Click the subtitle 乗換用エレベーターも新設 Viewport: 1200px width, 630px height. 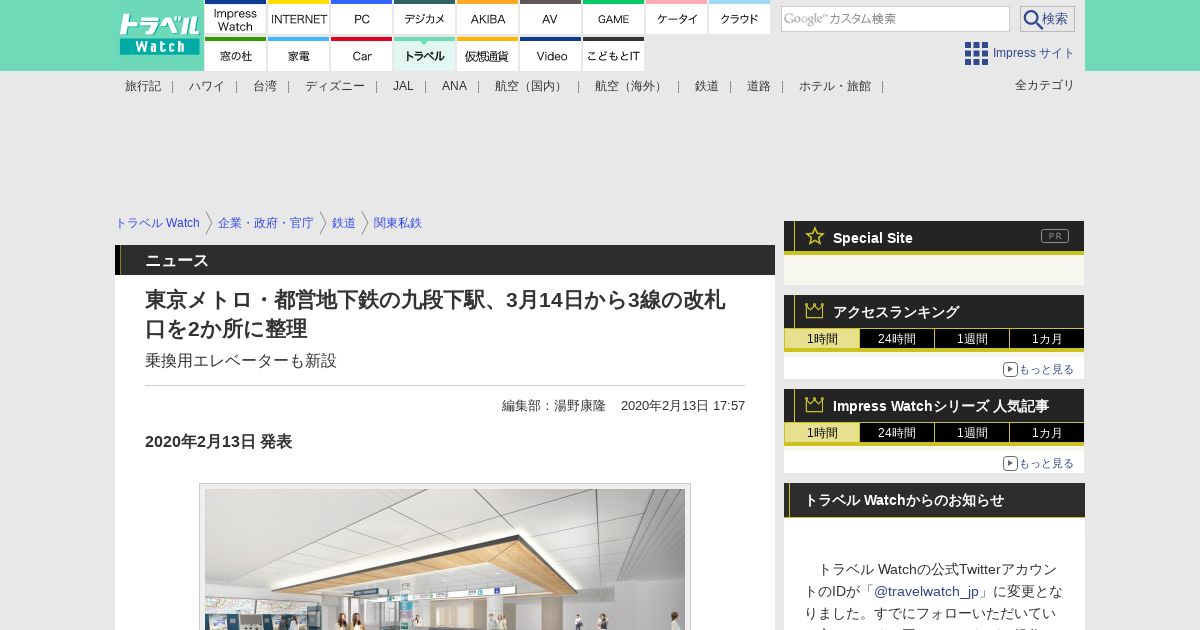tap(241, 360)
